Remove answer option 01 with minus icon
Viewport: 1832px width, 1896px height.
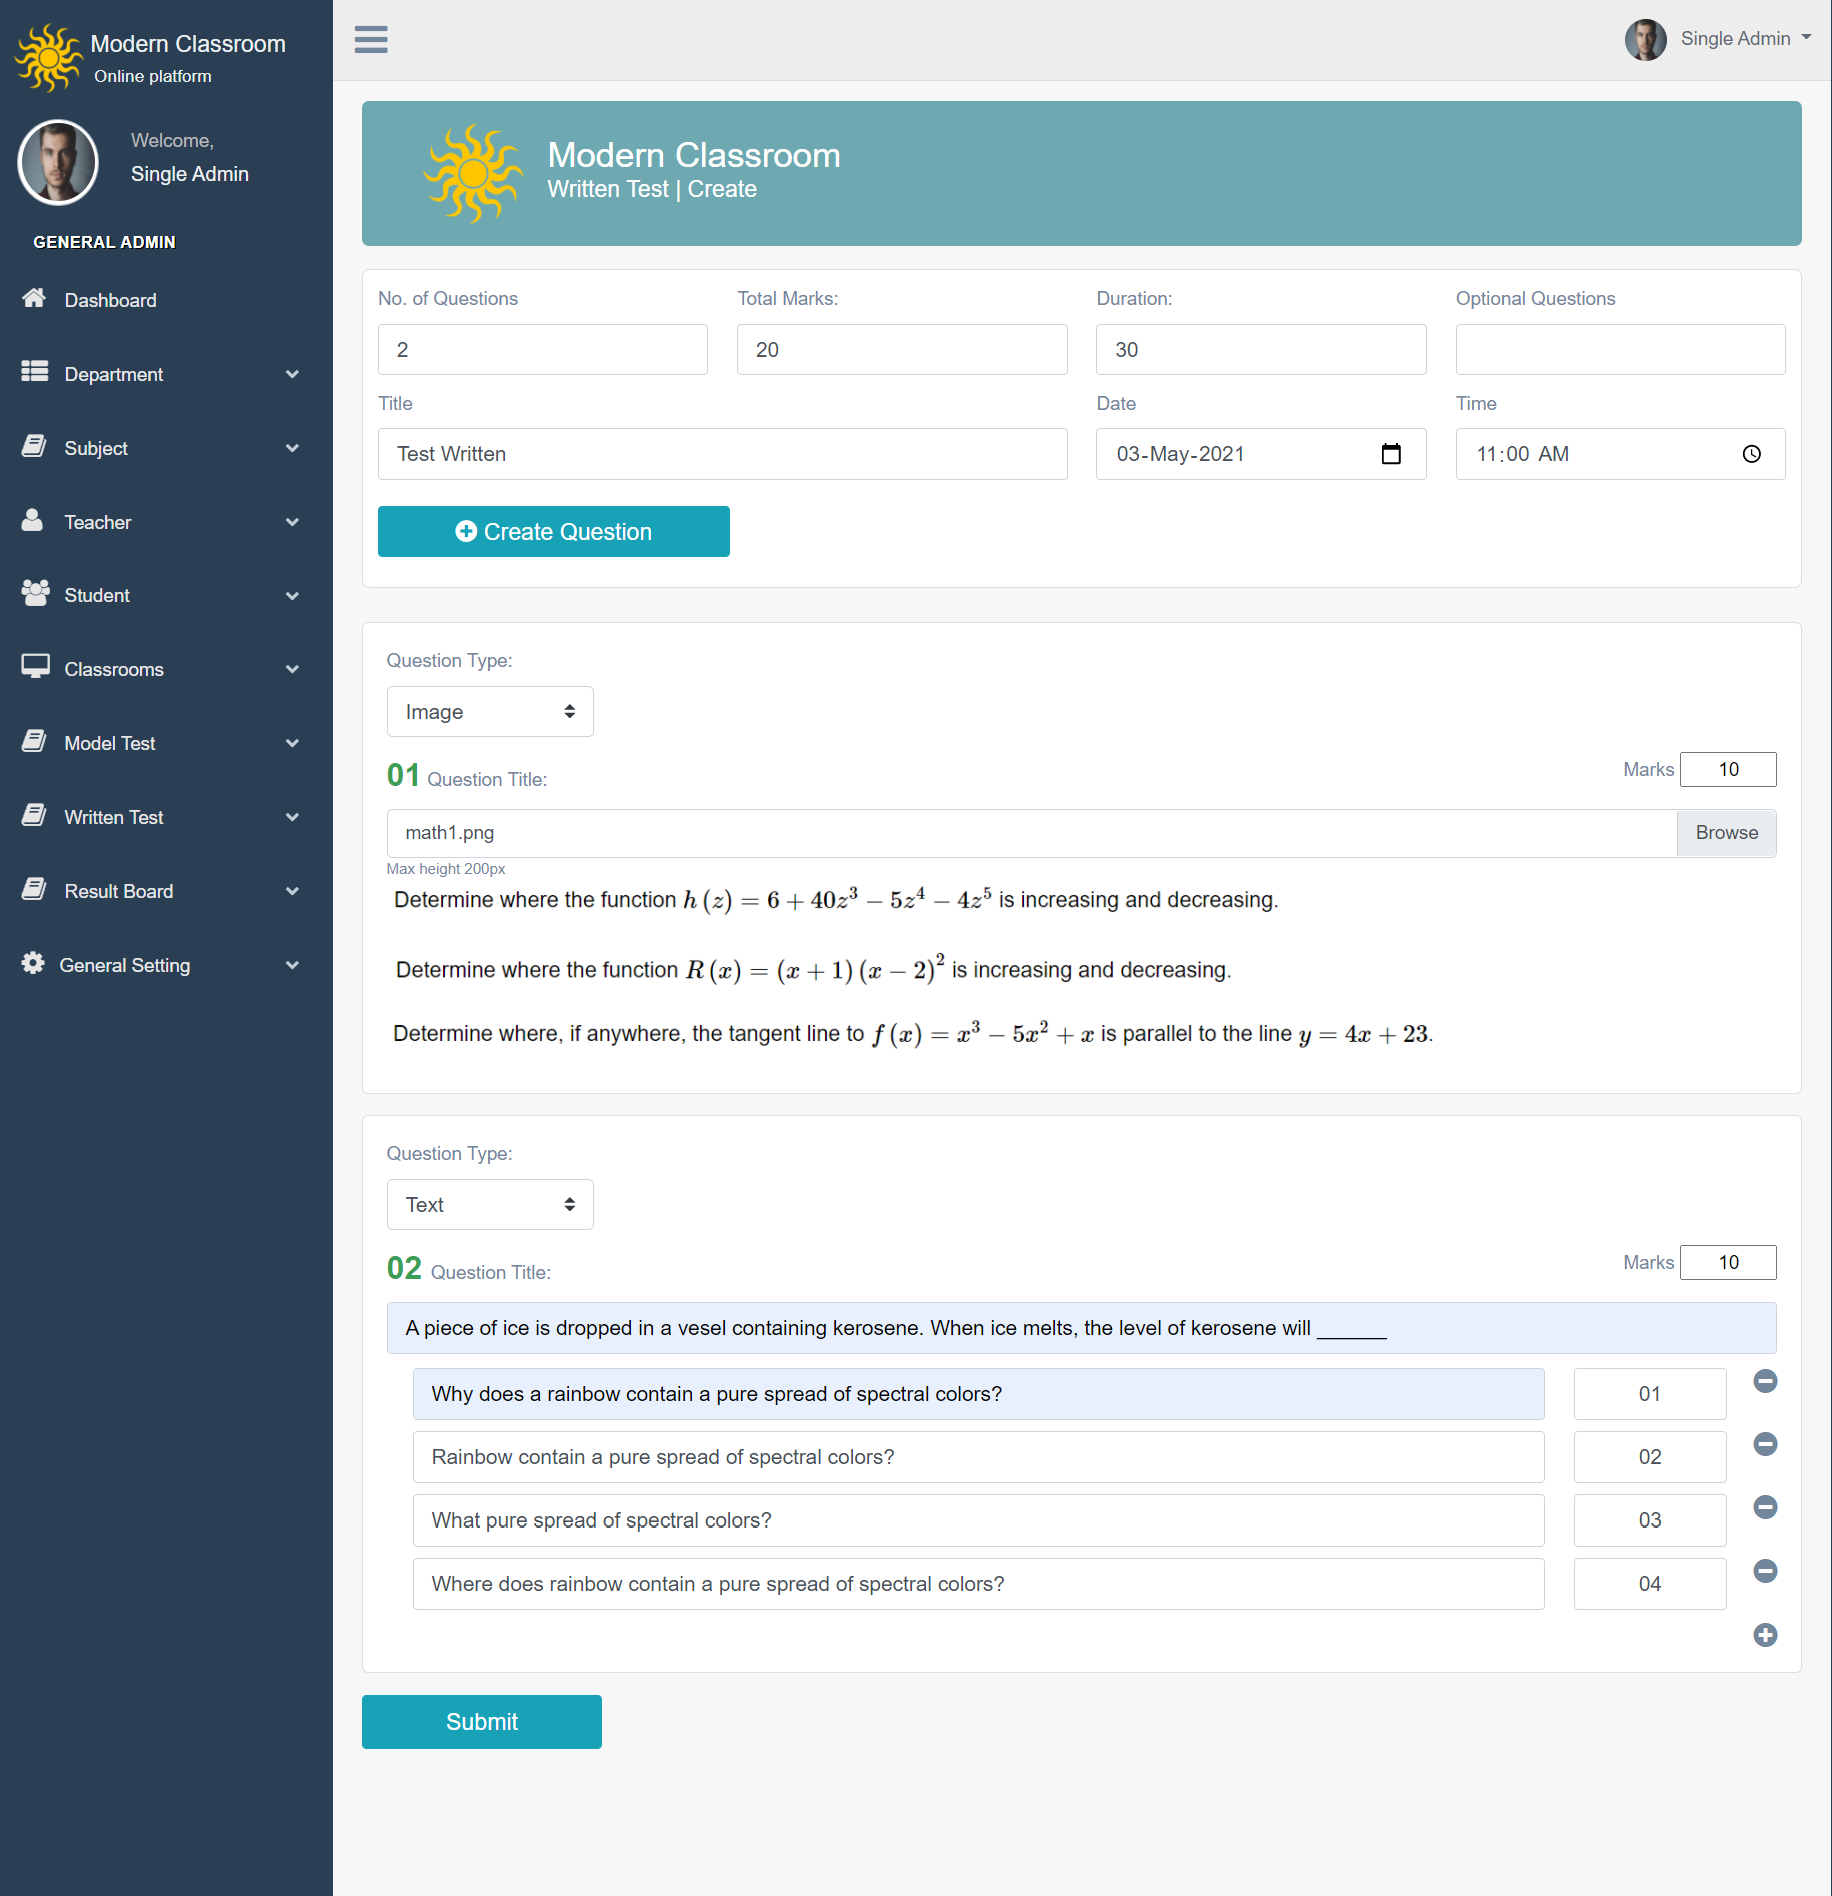1765,1381
